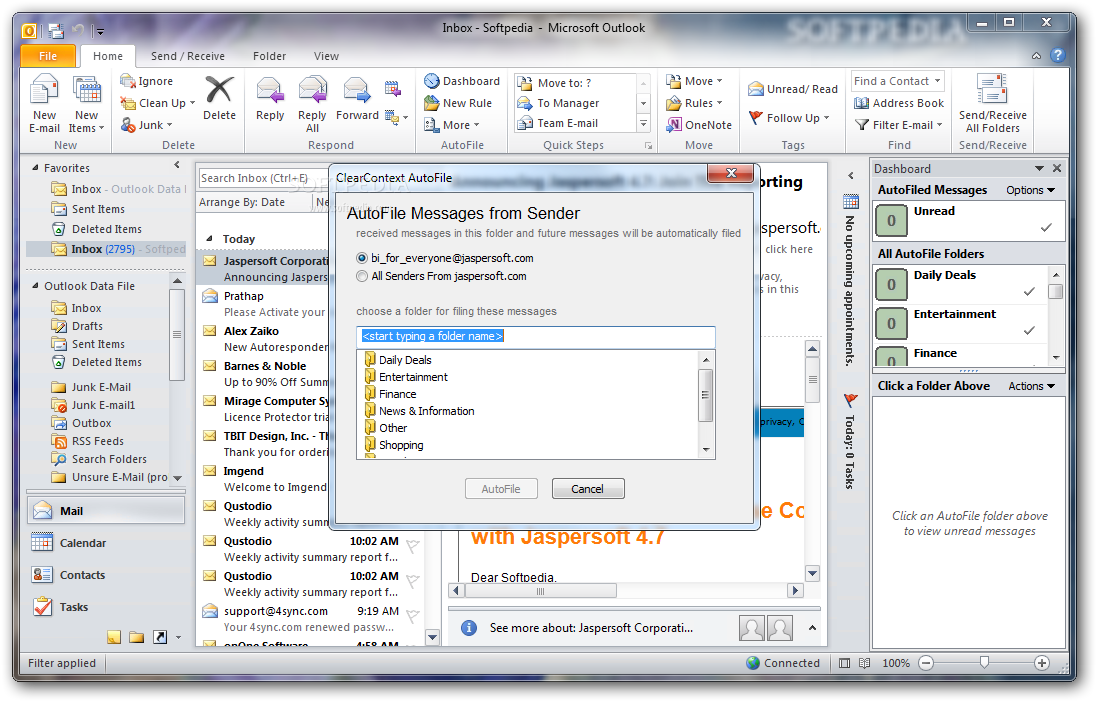This screenshot has width=1097, height=702.
Task: Send the message to OneNote
Action: (699, 125)
